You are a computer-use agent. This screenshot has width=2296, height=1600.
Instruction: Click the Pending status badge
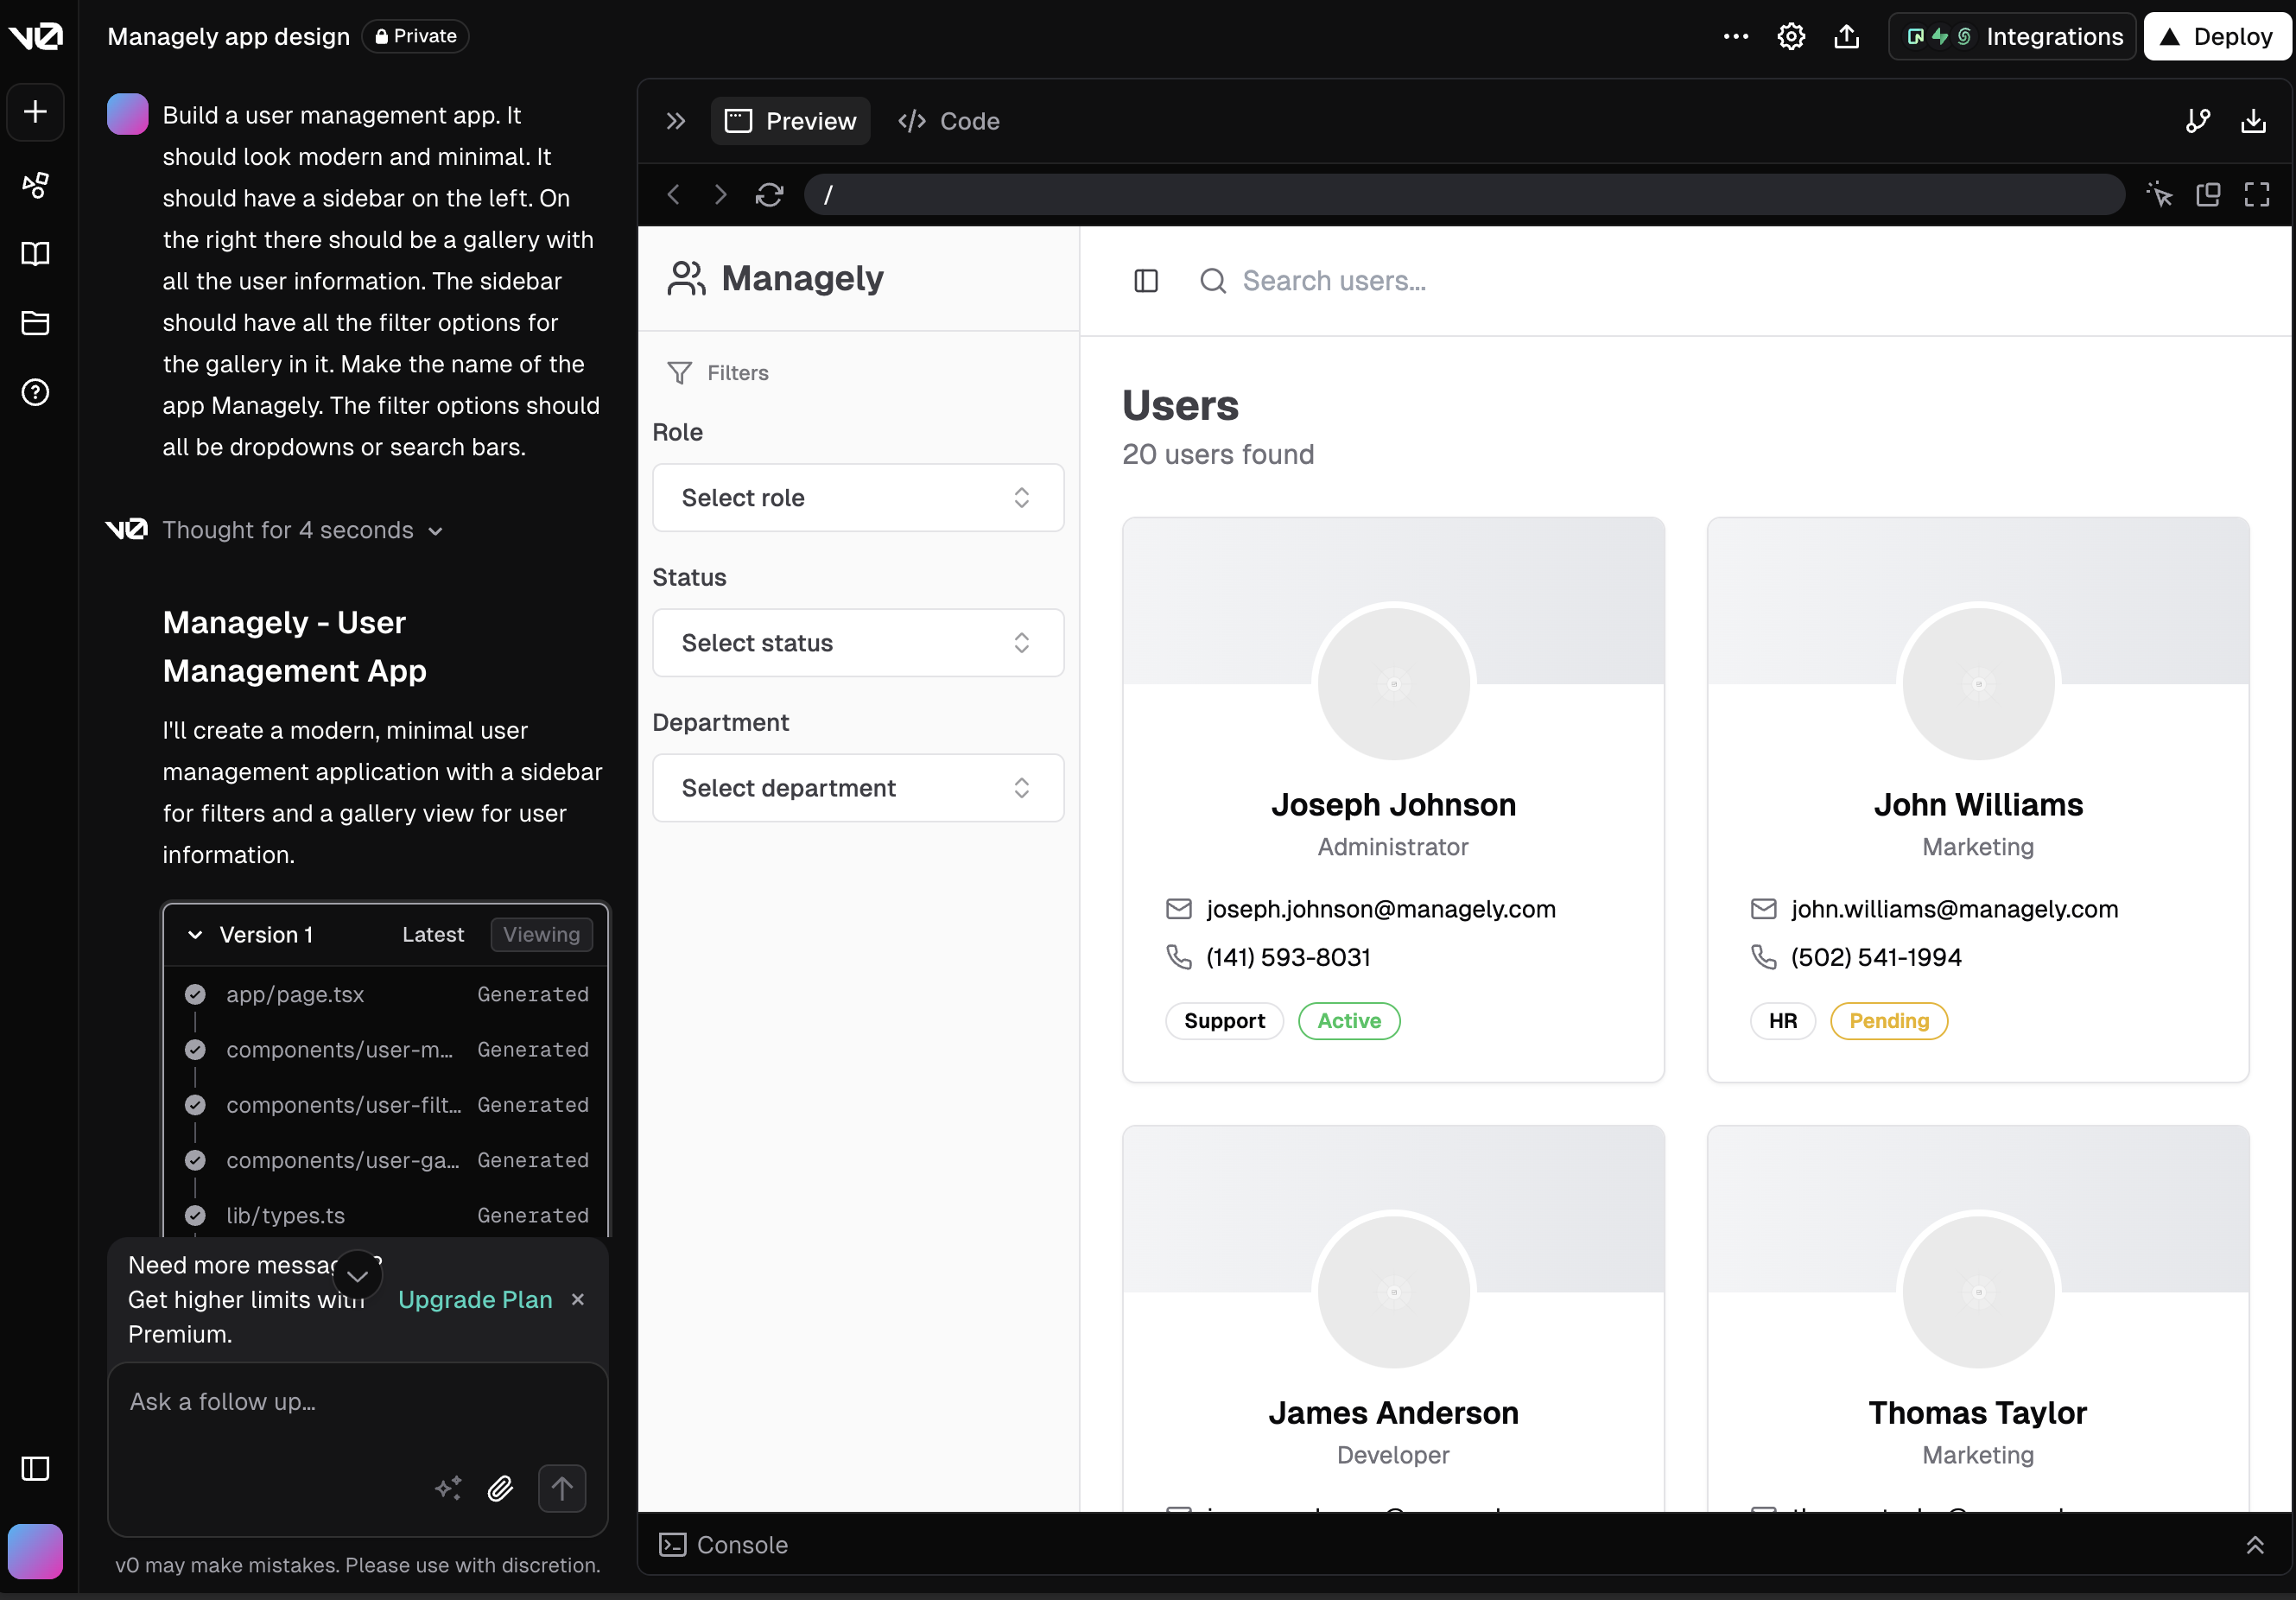tap(1889, 1021)
